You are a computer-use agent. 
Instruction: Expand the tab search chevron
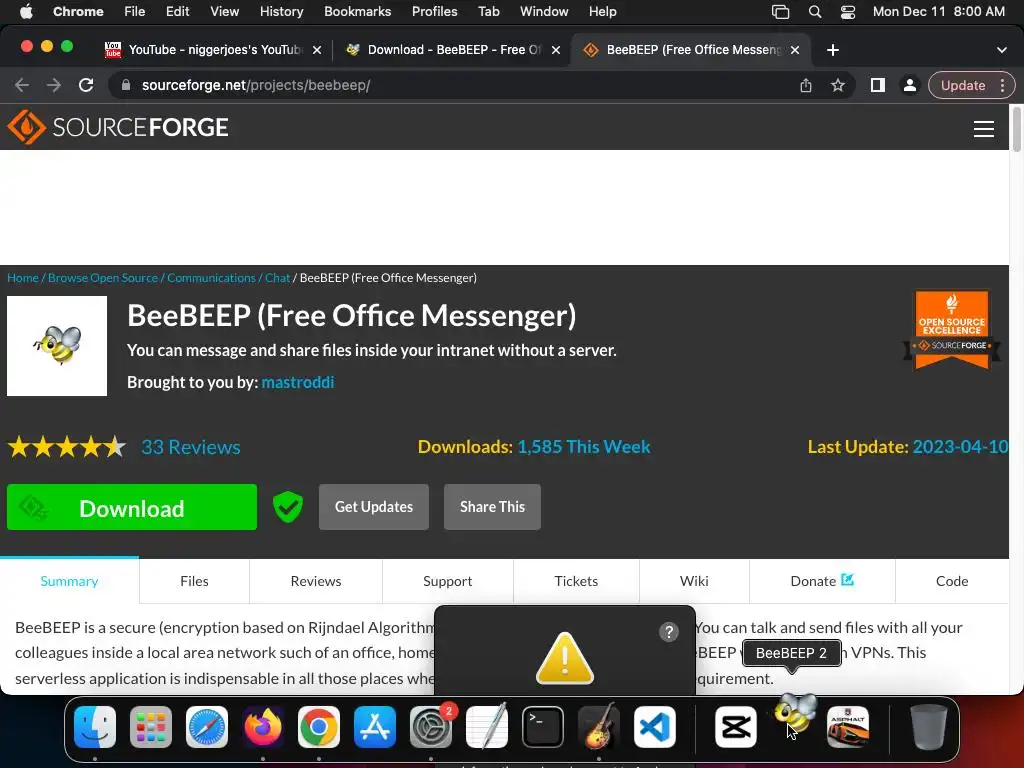[x=1001, y=50]
